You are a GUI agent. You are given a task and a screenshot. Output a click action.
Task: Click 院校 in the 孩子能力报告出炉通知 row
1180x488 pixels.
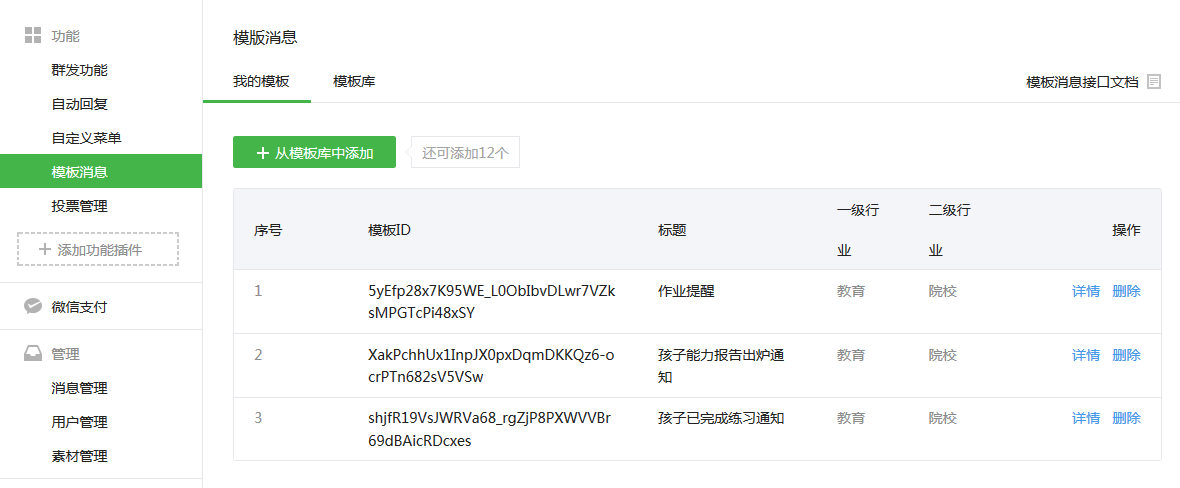tap(943, 355)
